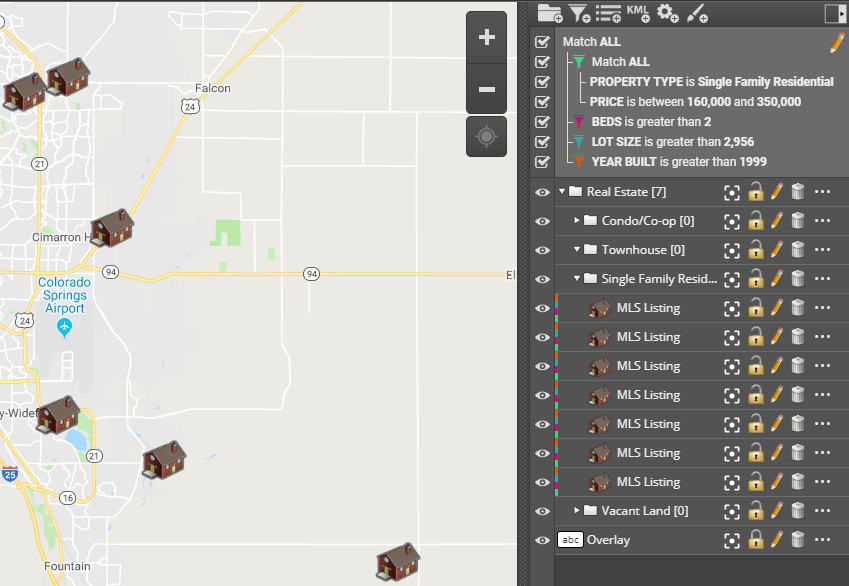
Task: Open the Overlay layer options menu
Action: click(822, 540)
